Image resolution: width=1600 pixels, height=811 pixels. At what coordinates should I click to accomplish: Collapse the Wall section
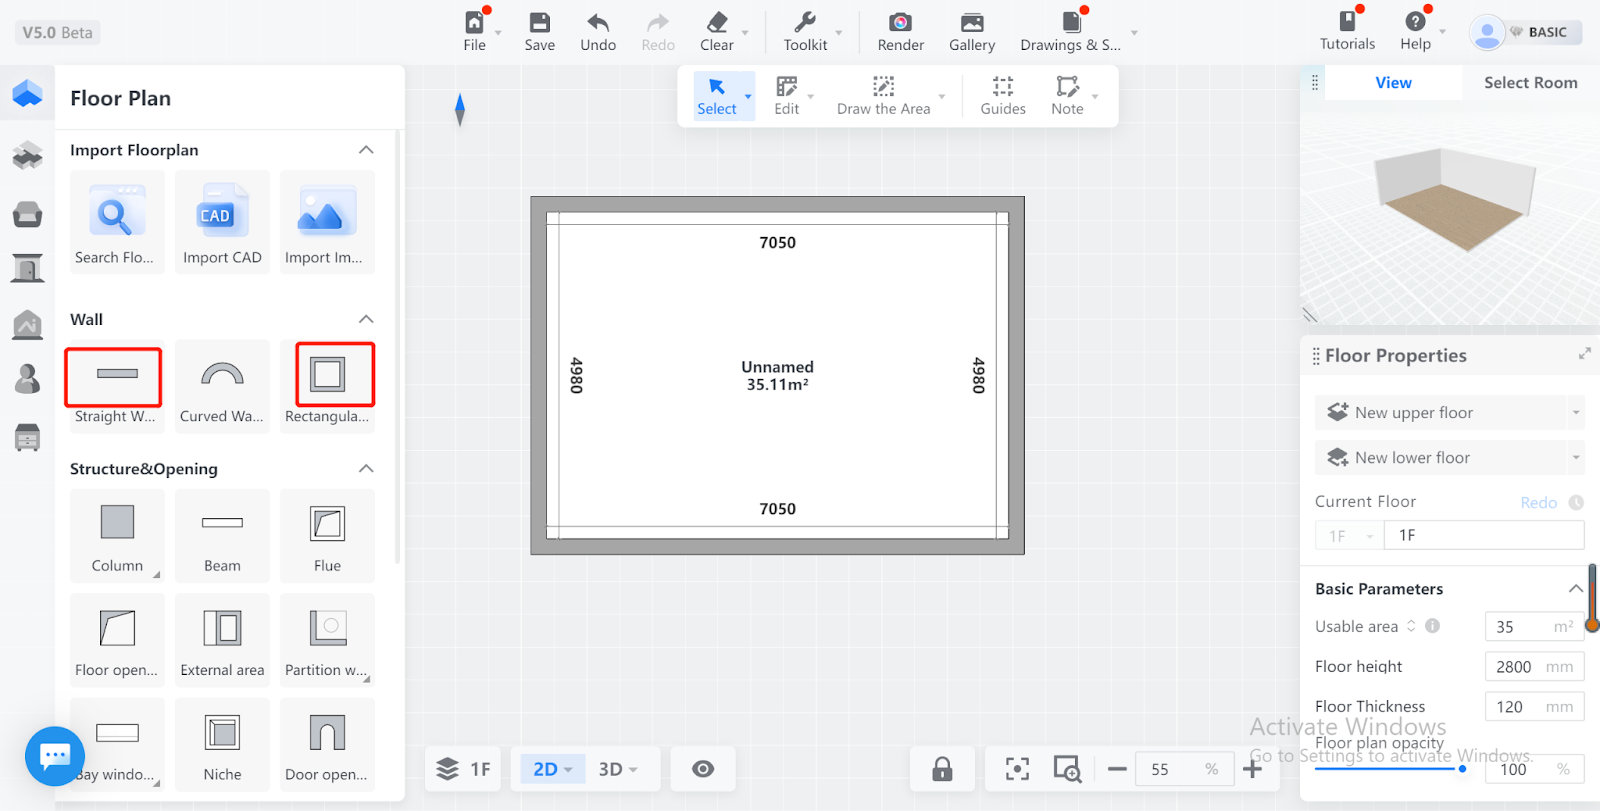(366, 319)
